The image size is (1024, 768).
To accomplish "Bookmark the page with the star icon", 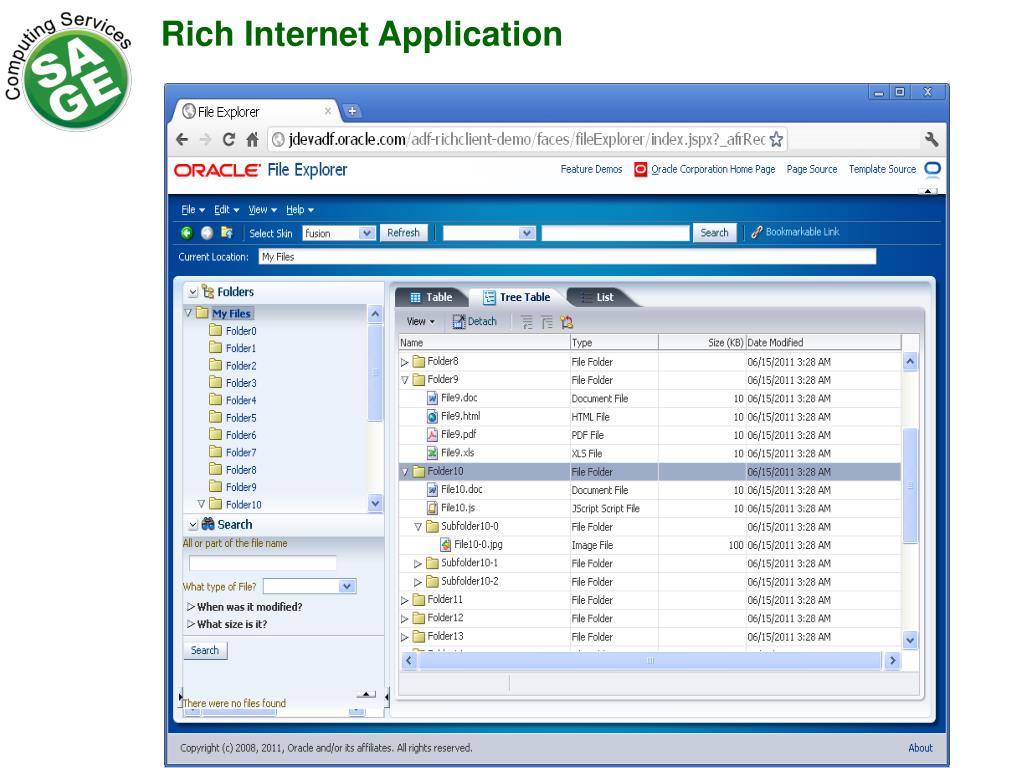I will coord(776,139).
